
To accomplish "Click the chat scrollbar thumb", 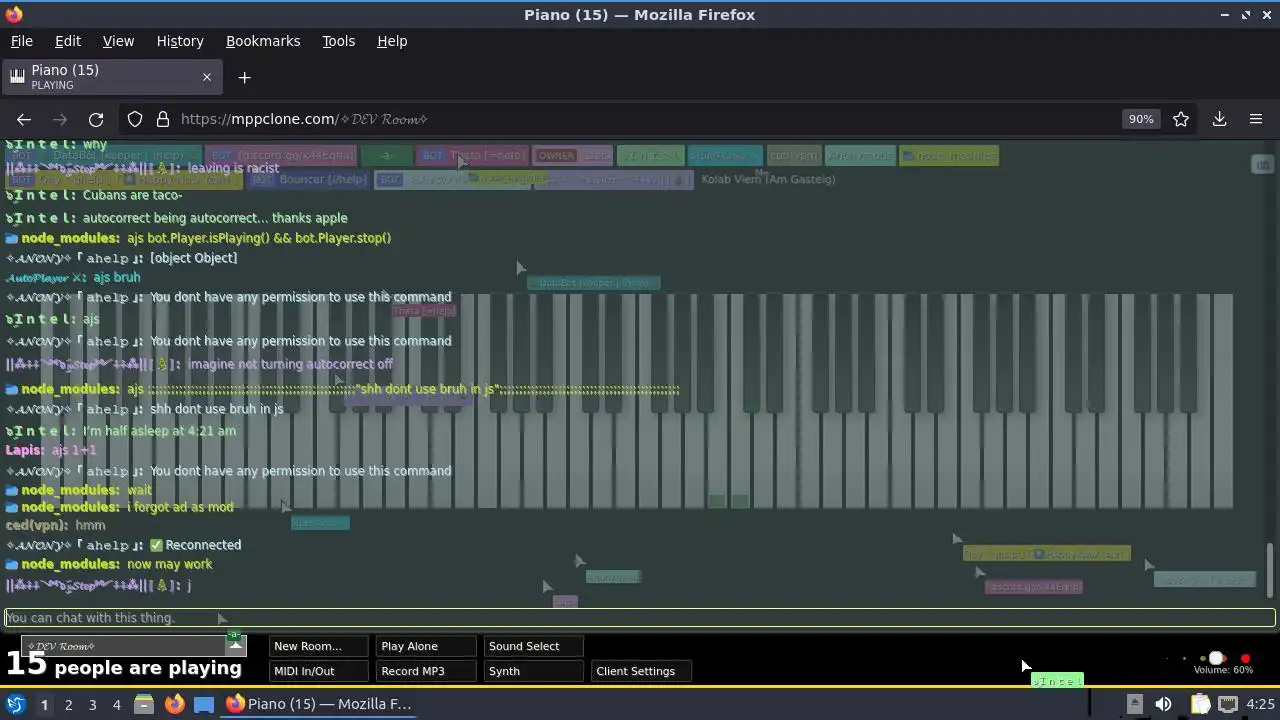I will [x=1270, y=568].
